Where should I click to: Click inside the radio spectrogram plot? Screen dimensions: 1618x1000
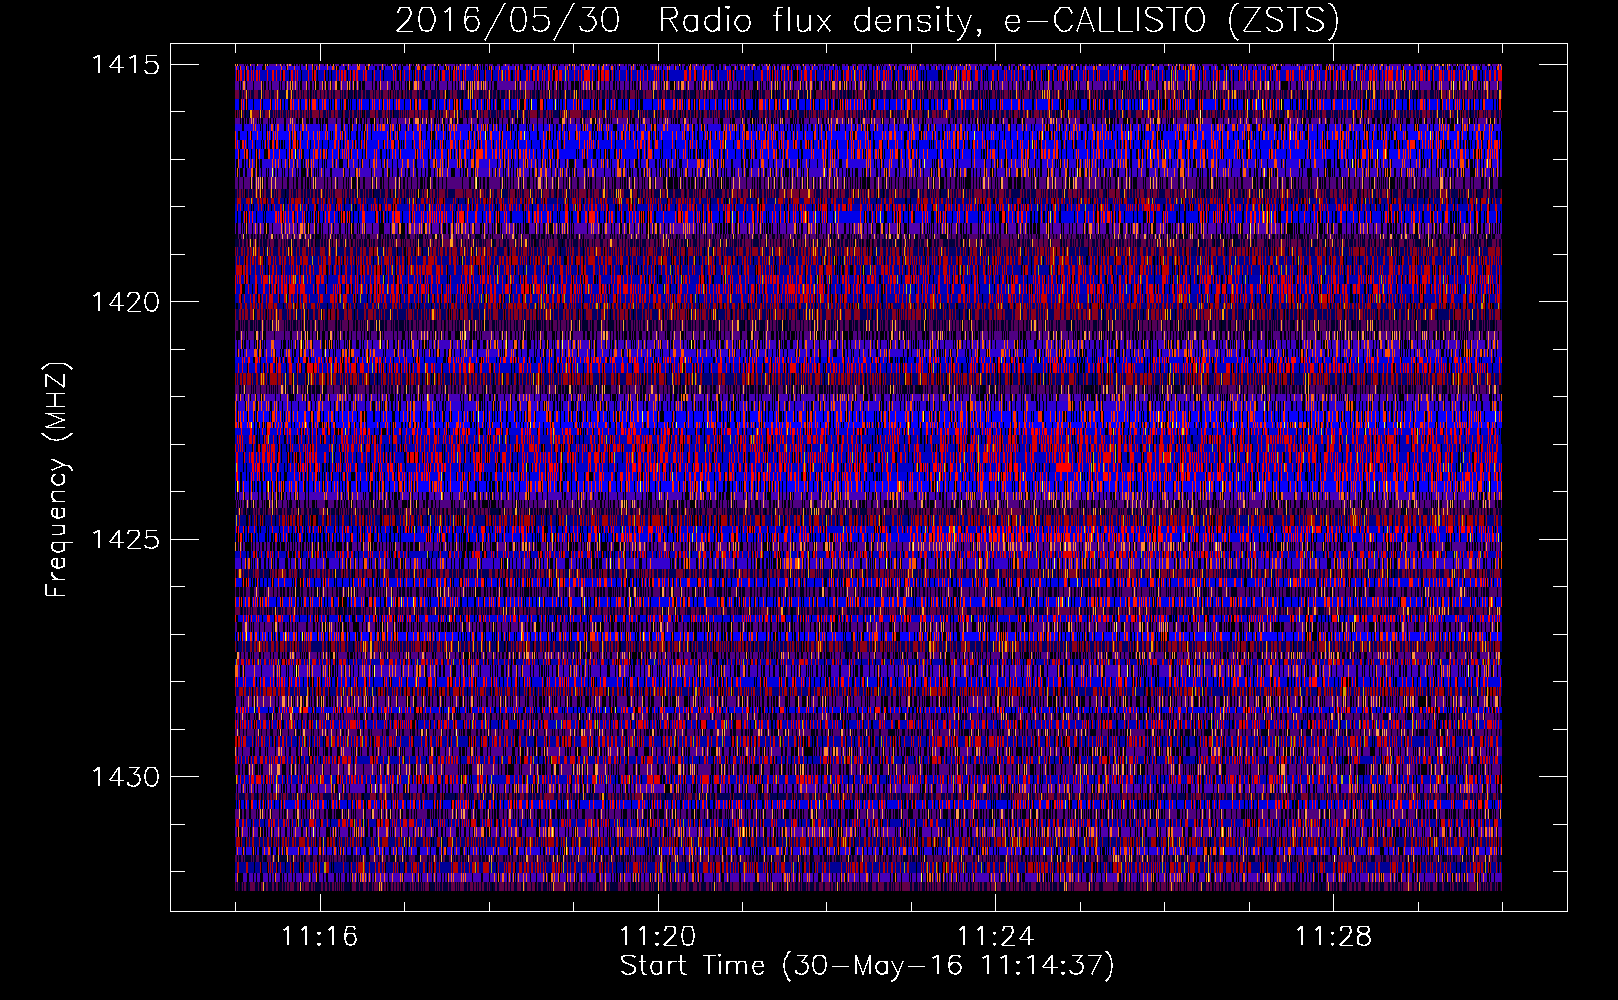[868, 477]
